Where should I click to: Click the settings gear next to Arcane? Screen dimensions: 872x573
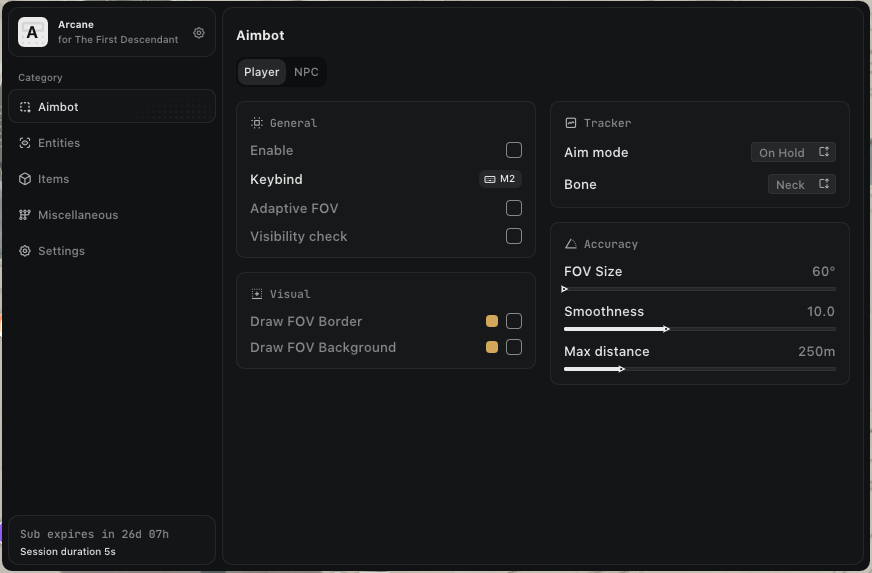(x=199, y=33)
